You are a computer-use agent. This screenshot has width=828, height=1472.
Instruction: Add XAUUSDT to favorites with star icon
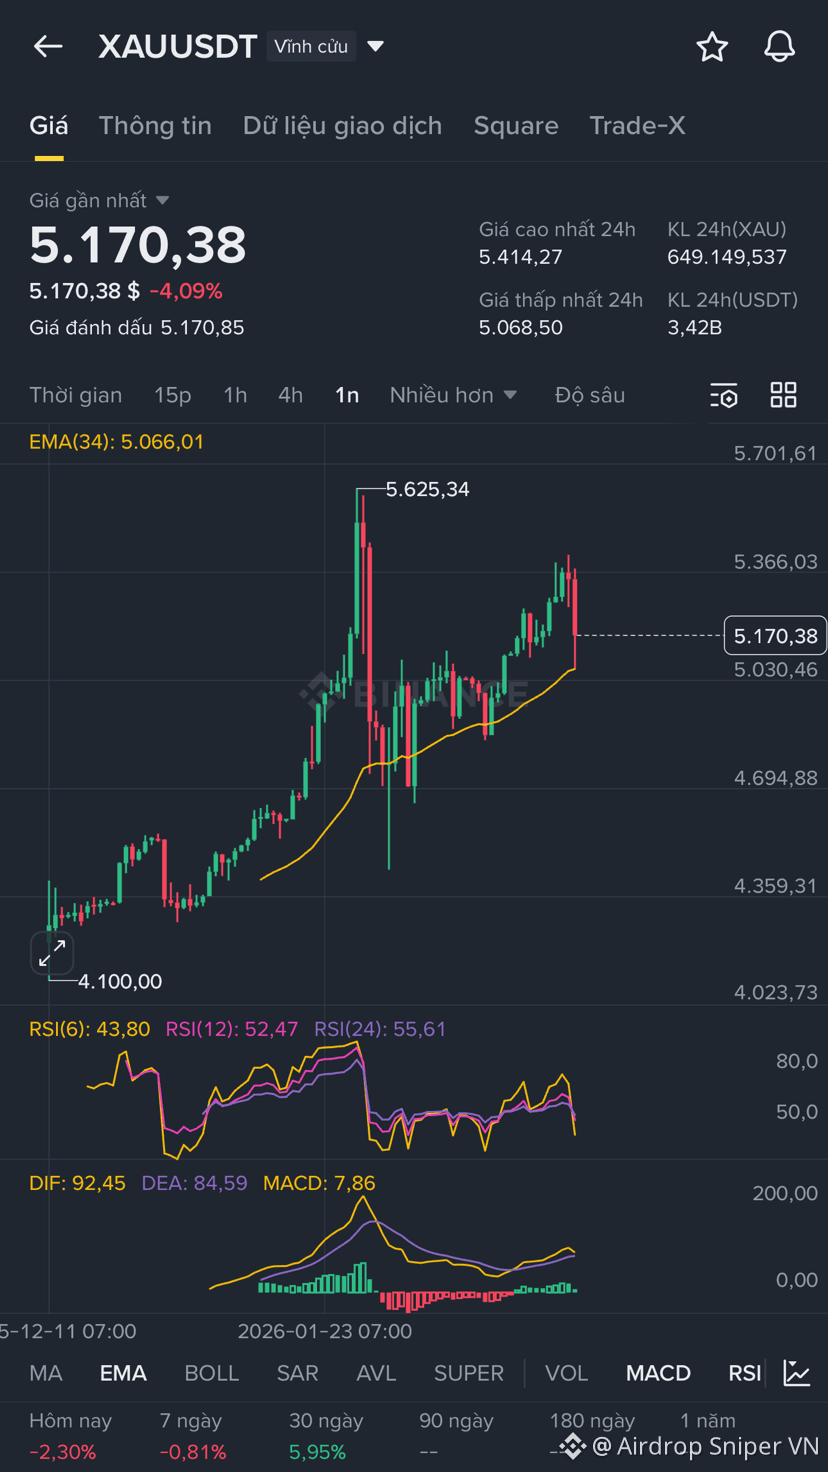[712, 46]
